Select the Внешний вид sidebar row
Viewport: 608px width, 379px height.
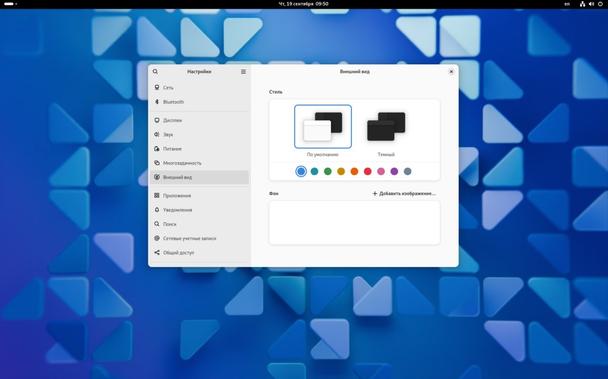200,177
